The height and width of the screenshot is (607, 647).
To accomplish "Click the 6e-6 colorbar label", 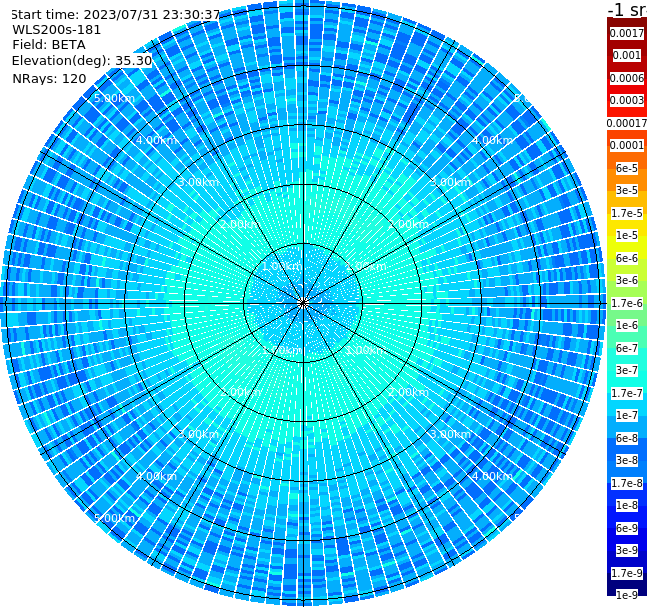I will 627,258.
